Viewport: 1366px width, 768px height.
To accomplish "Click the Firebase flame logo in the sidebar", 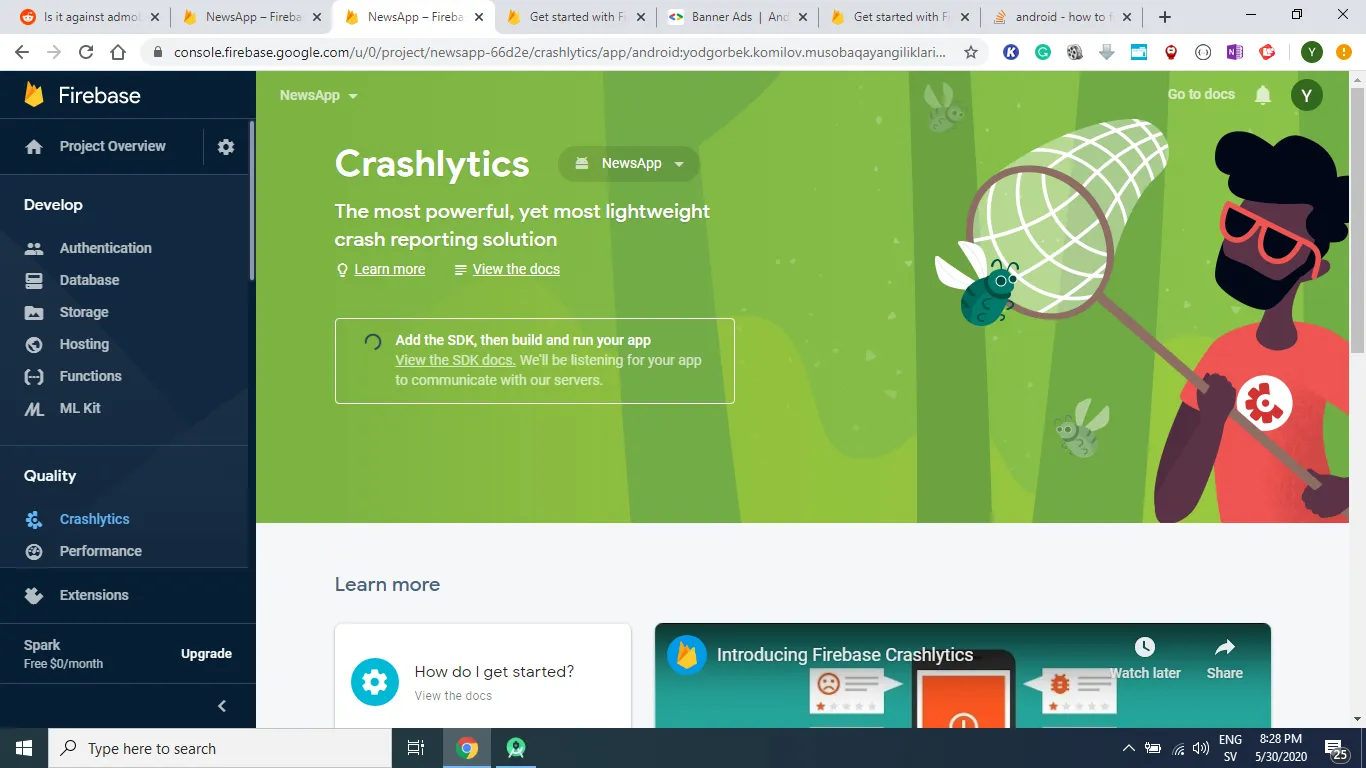I will pos(34,95).
